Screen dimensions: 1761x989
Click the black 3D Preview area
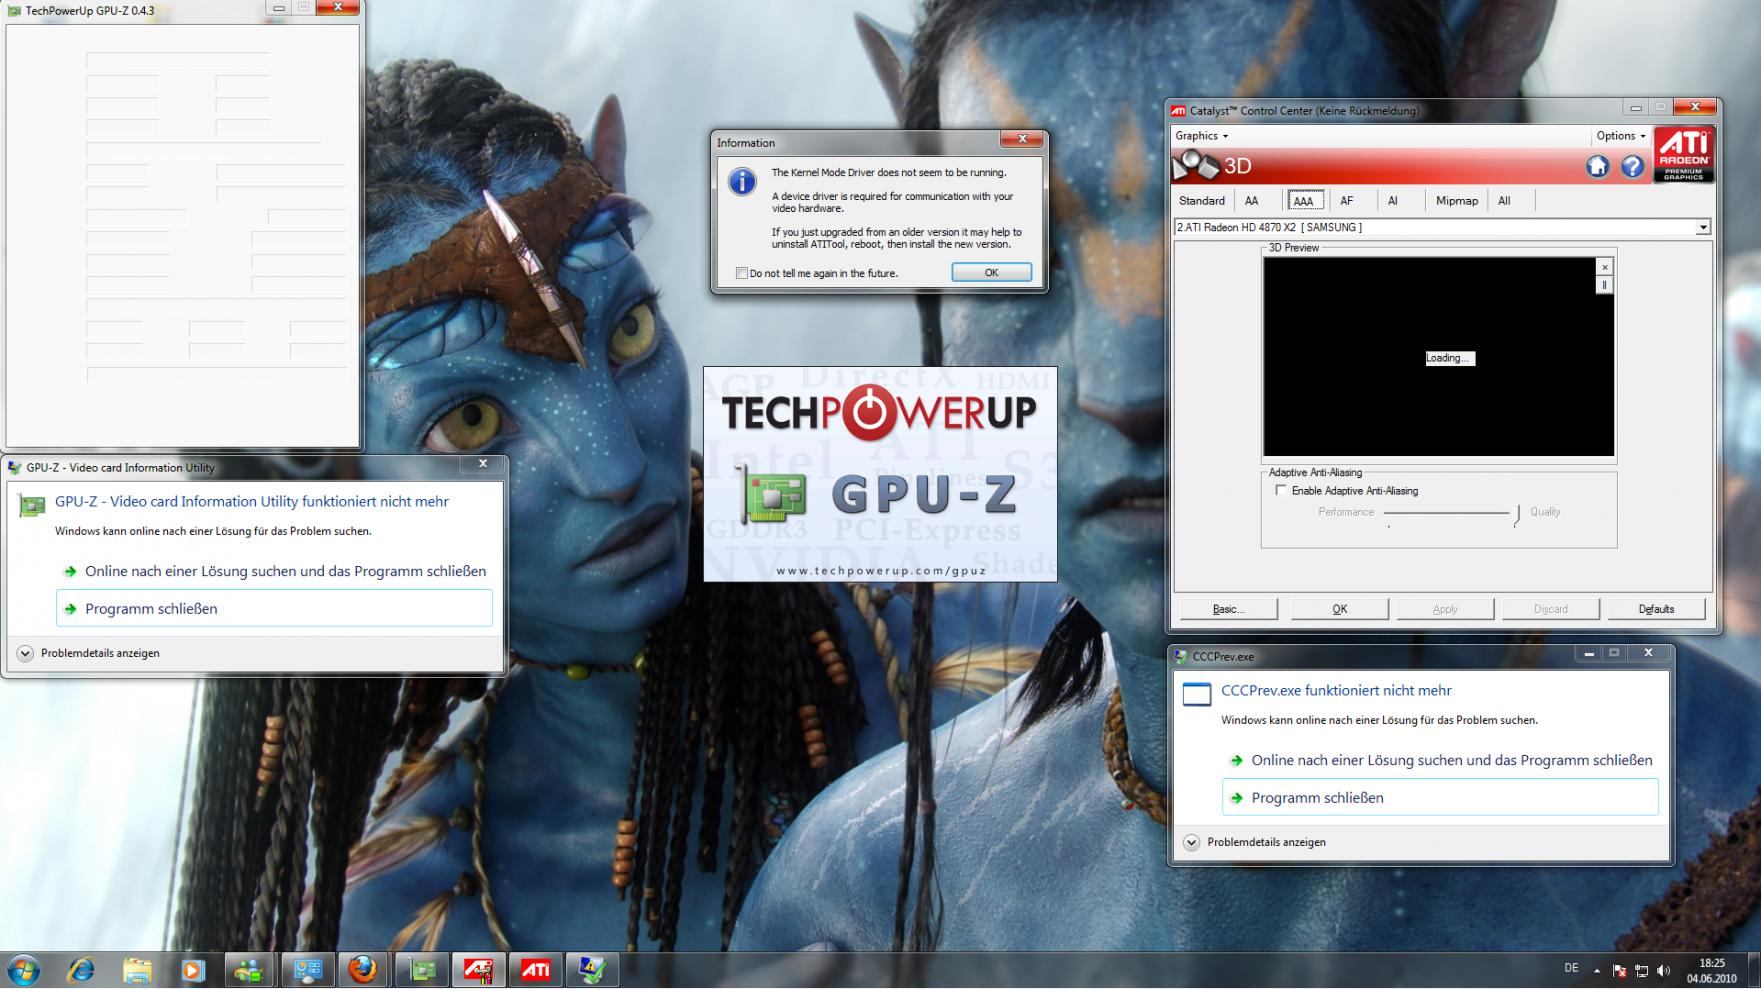[1438, 357]
